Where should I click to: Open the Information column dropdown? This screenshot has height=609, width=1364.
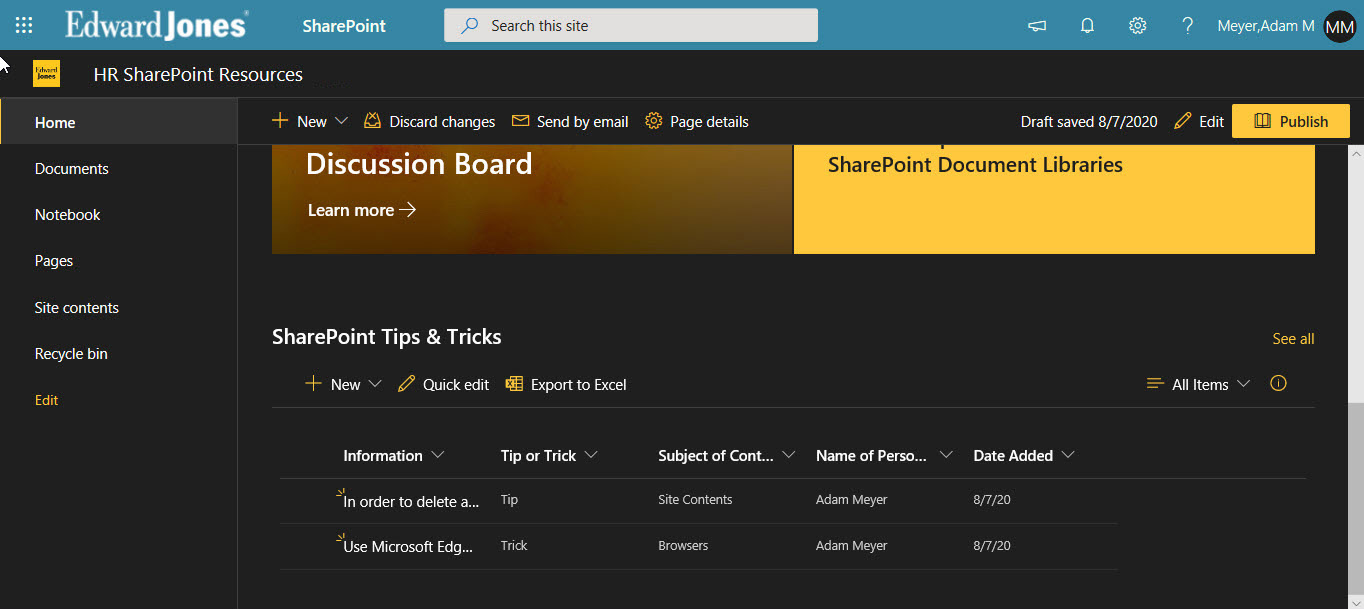[437, 455]
